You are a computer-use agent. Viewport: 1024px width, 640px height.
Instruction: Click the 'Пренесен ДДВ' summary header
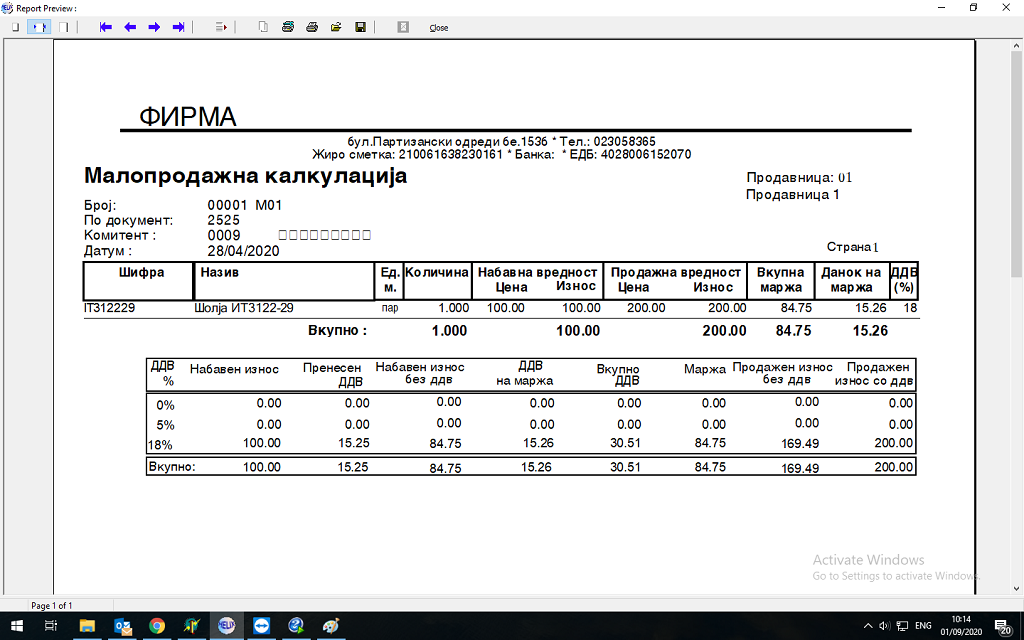pos(333,375)
